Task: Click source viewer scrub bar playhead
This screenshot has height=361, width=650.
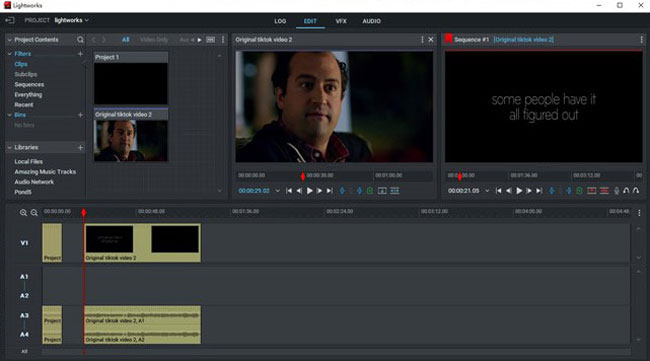Action: click(x=303, y=177)
